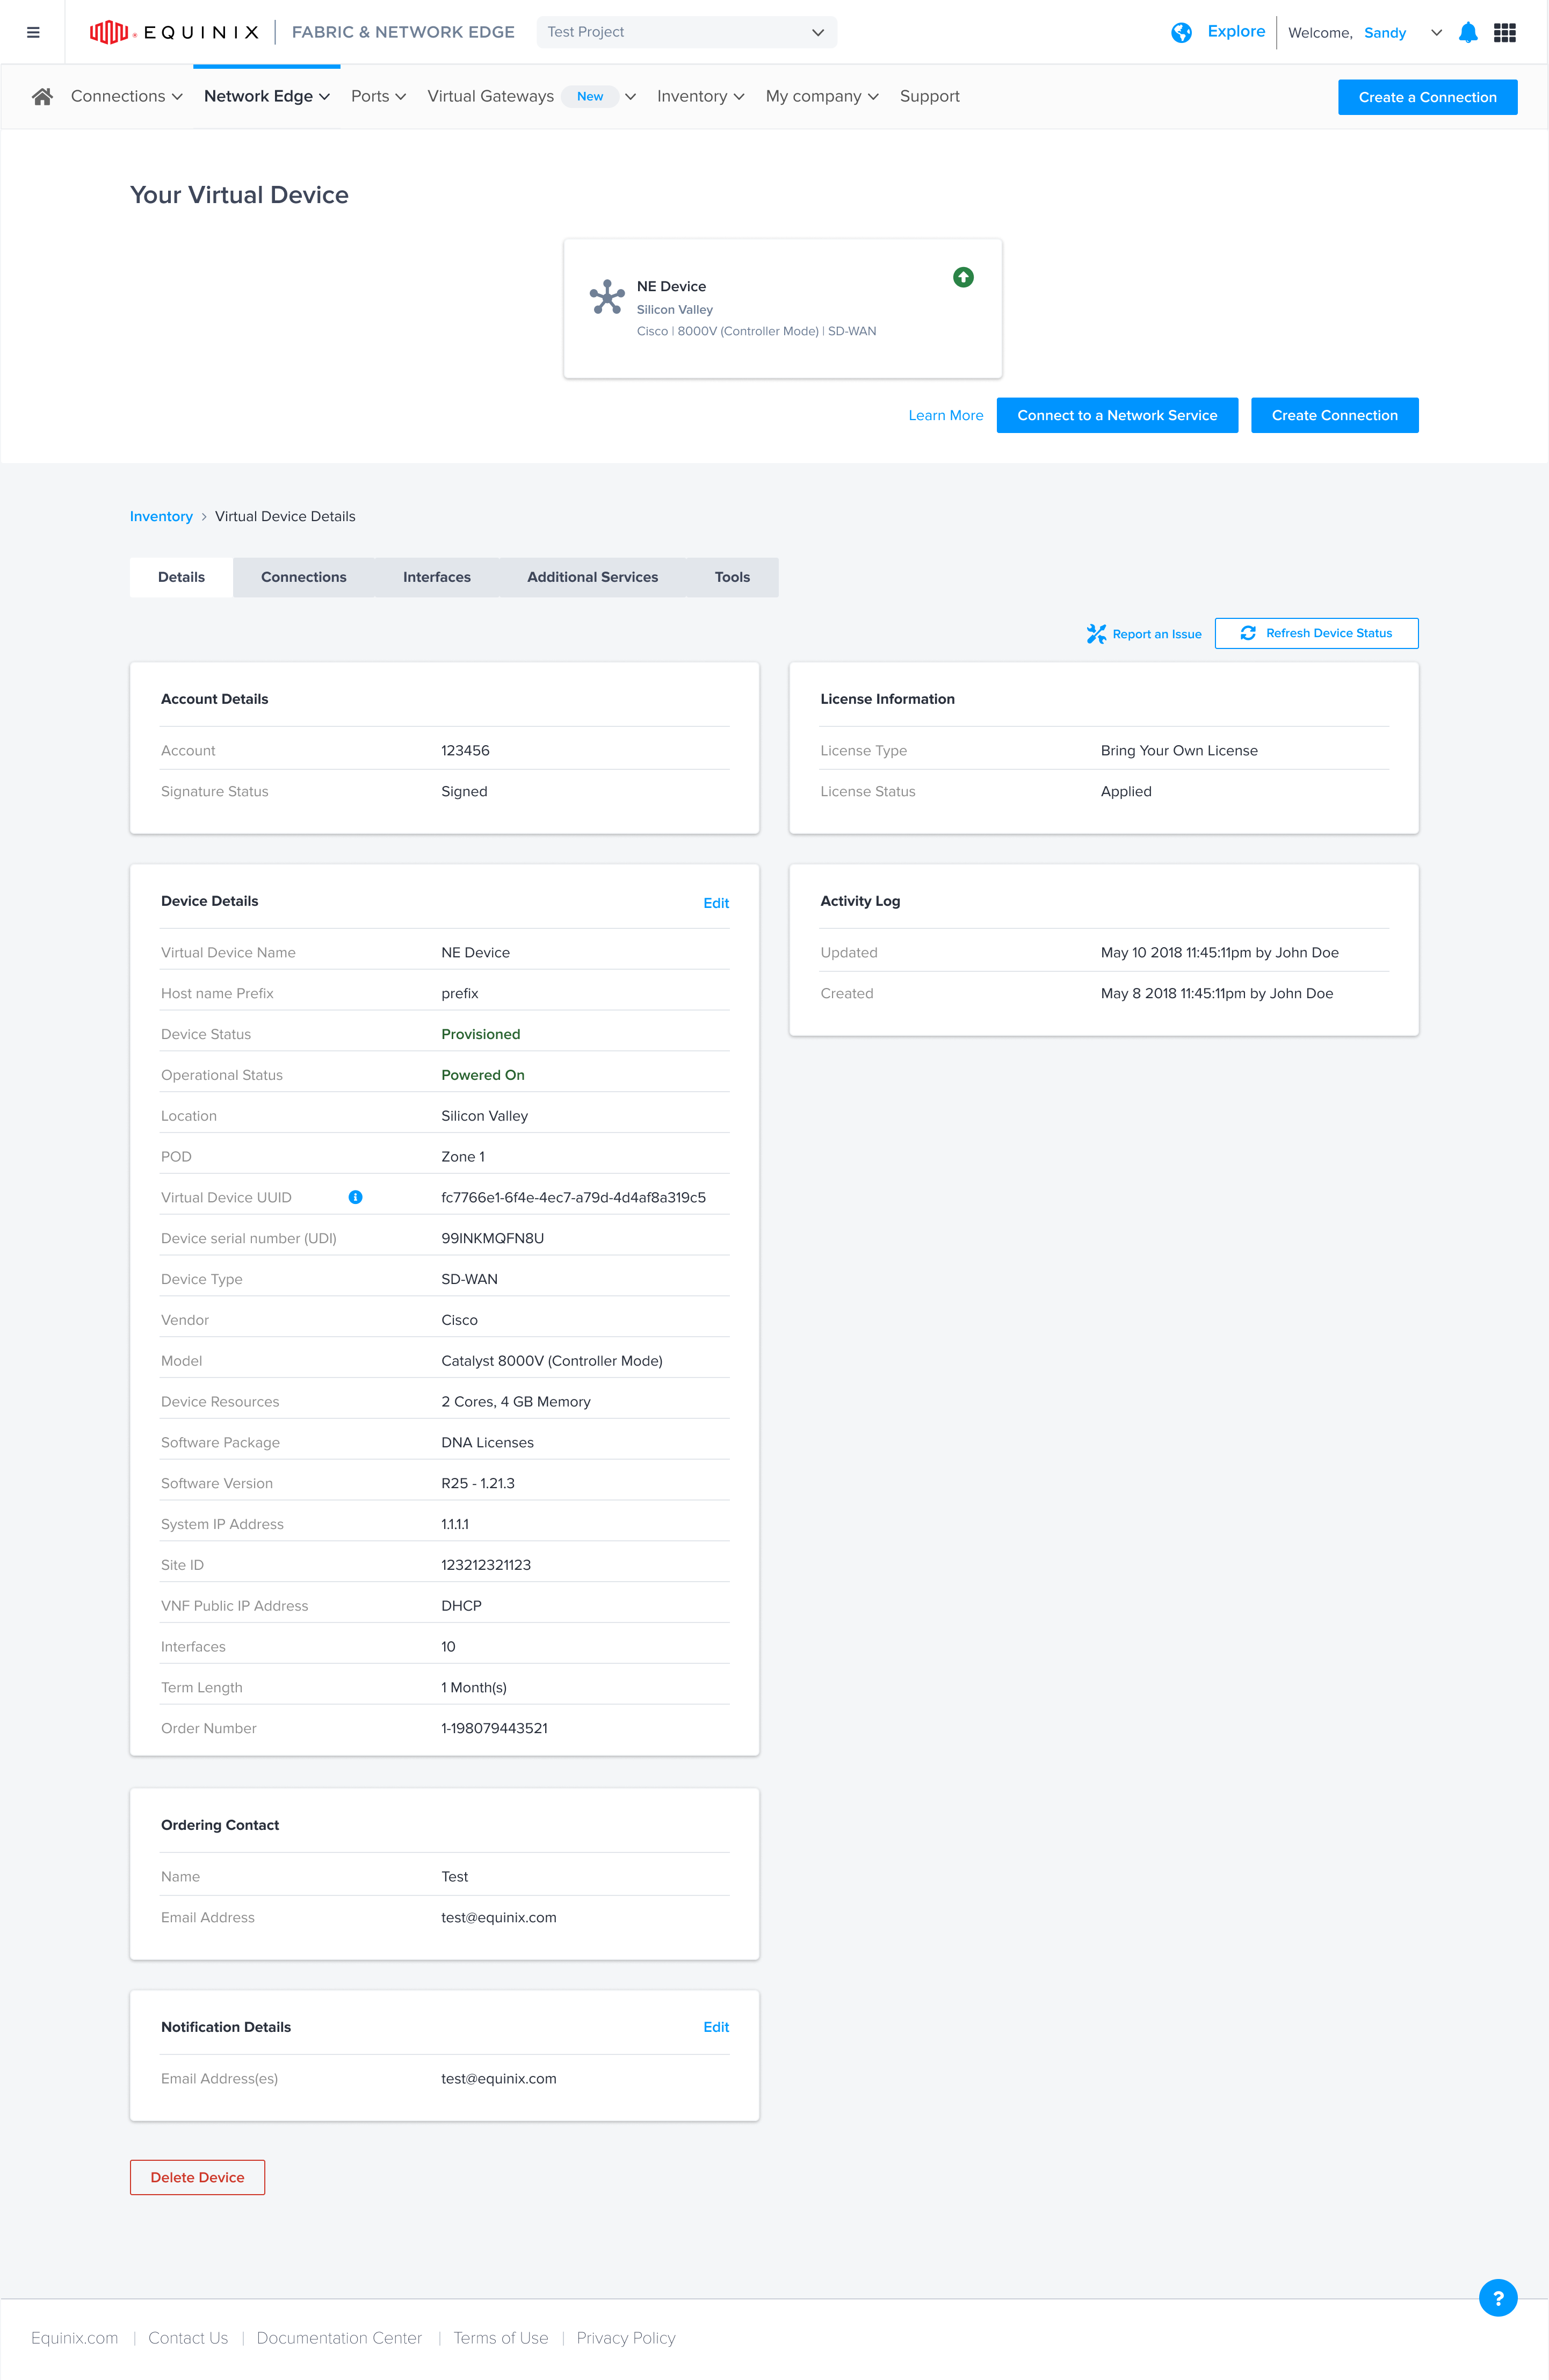Open the Terms of Use footer link
The height and width of the screenshot is (2380, 1549).
click(501, 2338)
